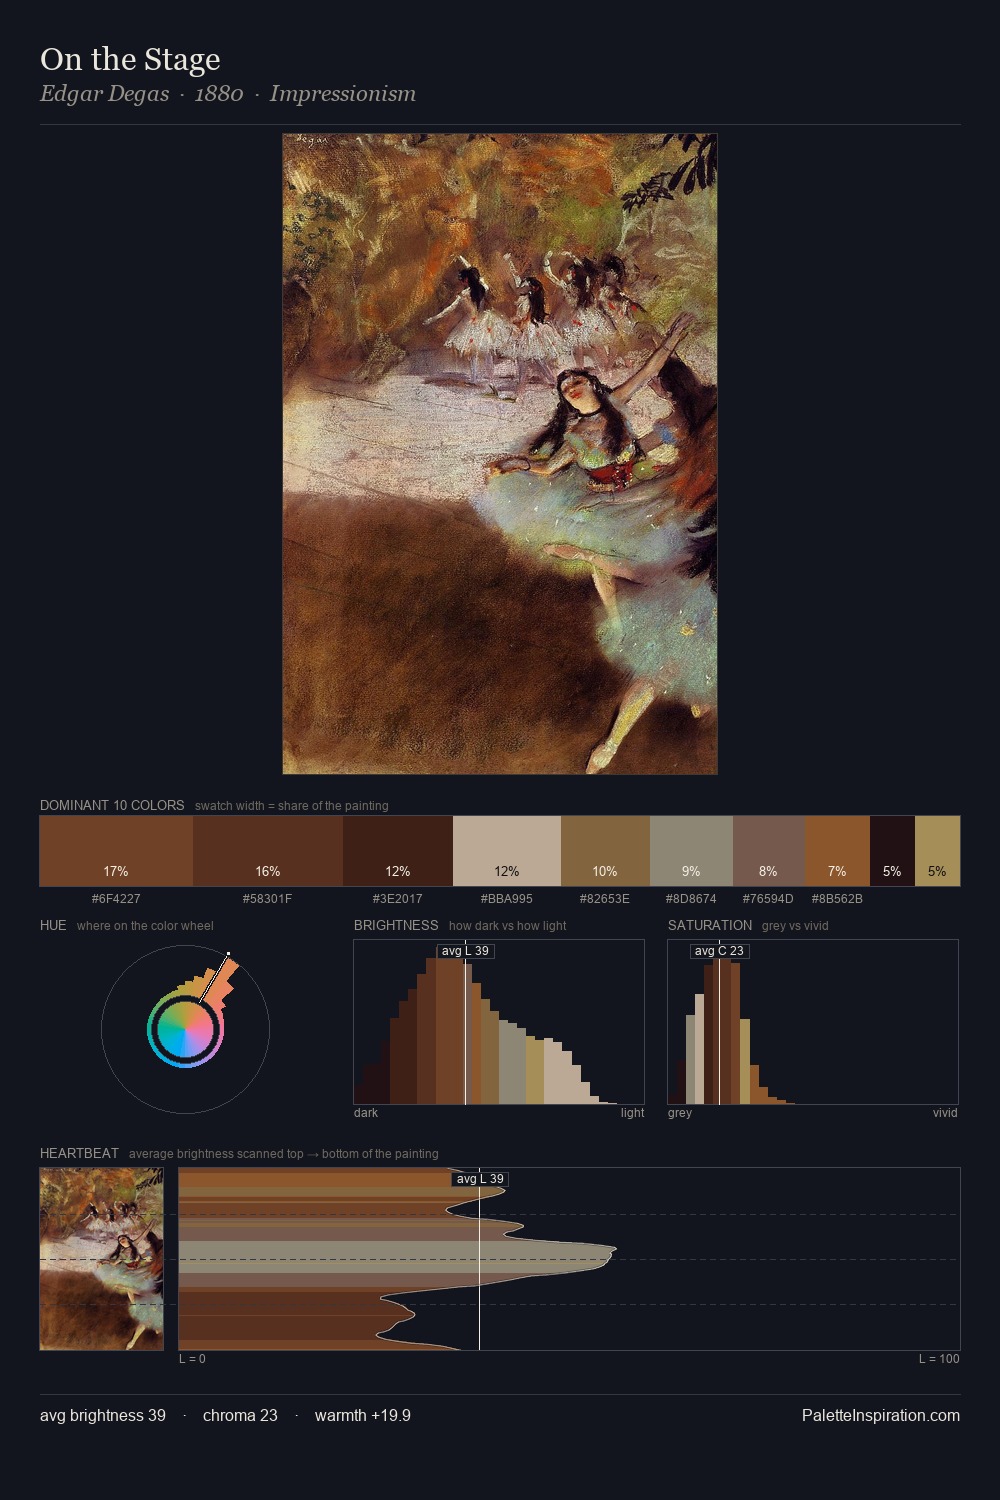This screenshot has height=1500, width=1000.
Task: Click the avg C 23 label in Saturation chart
Action: [x=719, y=951]
